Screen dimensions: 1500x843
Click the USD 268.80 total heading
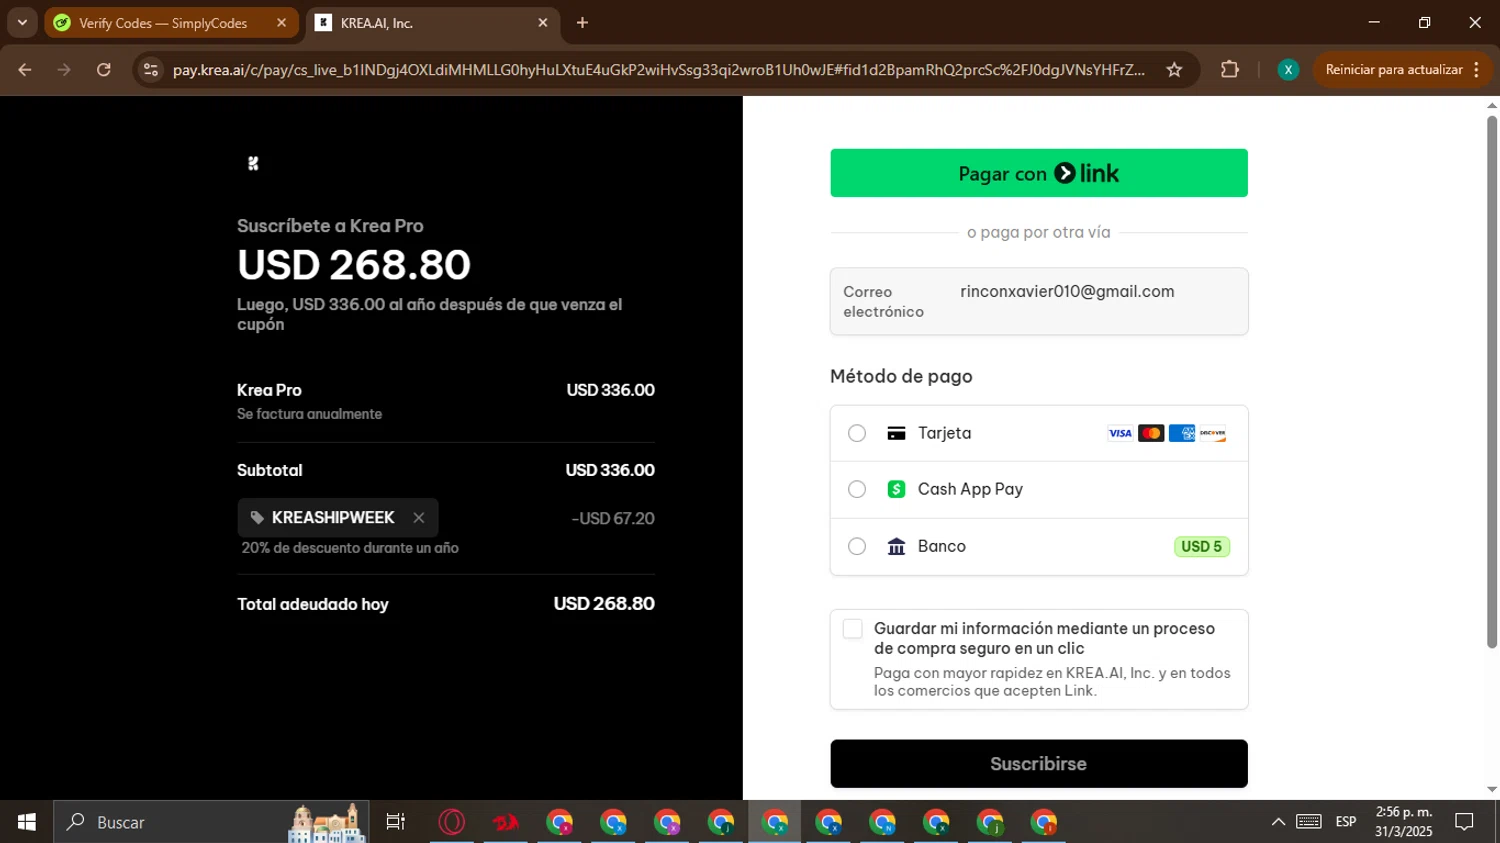[354, 265]
